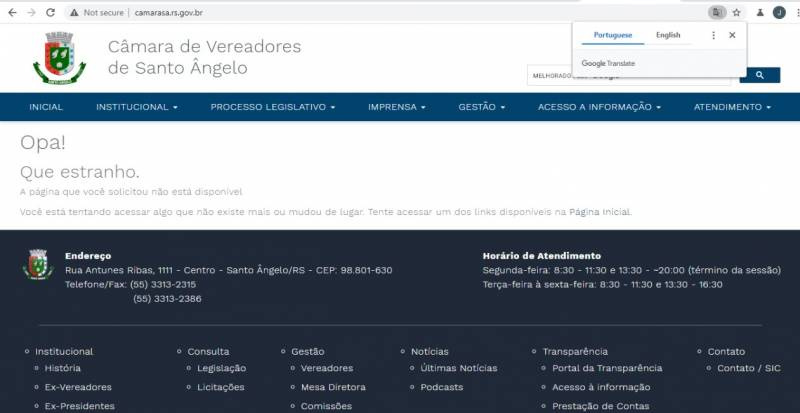Expand the ATENDIMENTO dropdown menu
The height and width of the screenshot is (413, 800).
tap(732, 107)
